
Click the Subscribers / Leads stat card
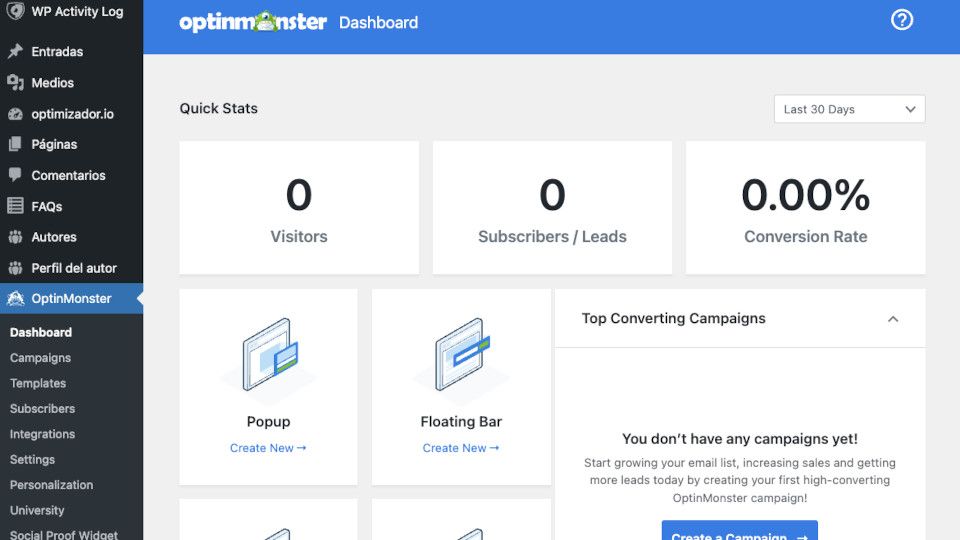[x=552, y=208]
